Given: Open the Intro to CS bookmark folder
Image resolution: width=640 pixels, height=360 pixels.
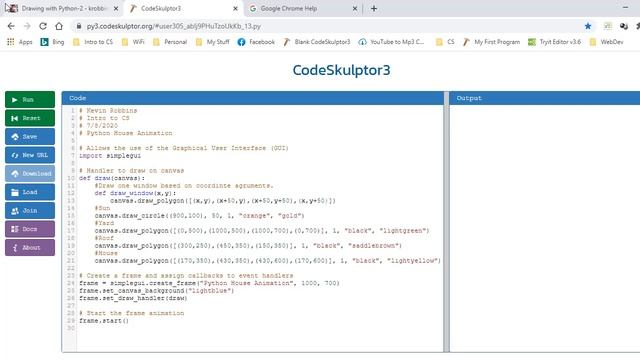Looking at the screenshot, I should click(x=93, y=42).
